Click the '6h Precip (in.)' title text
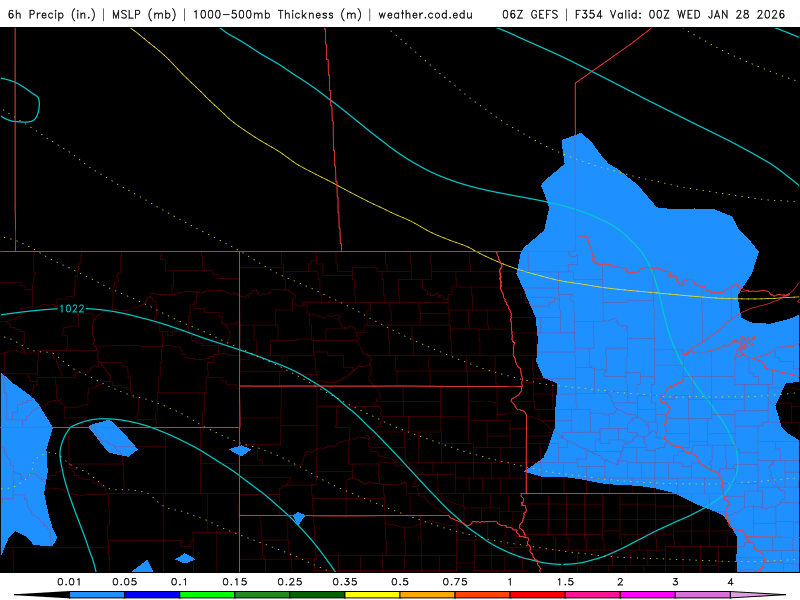Image resolution: width=800 pixels, height=600 pixels. [x=52, y=14]
